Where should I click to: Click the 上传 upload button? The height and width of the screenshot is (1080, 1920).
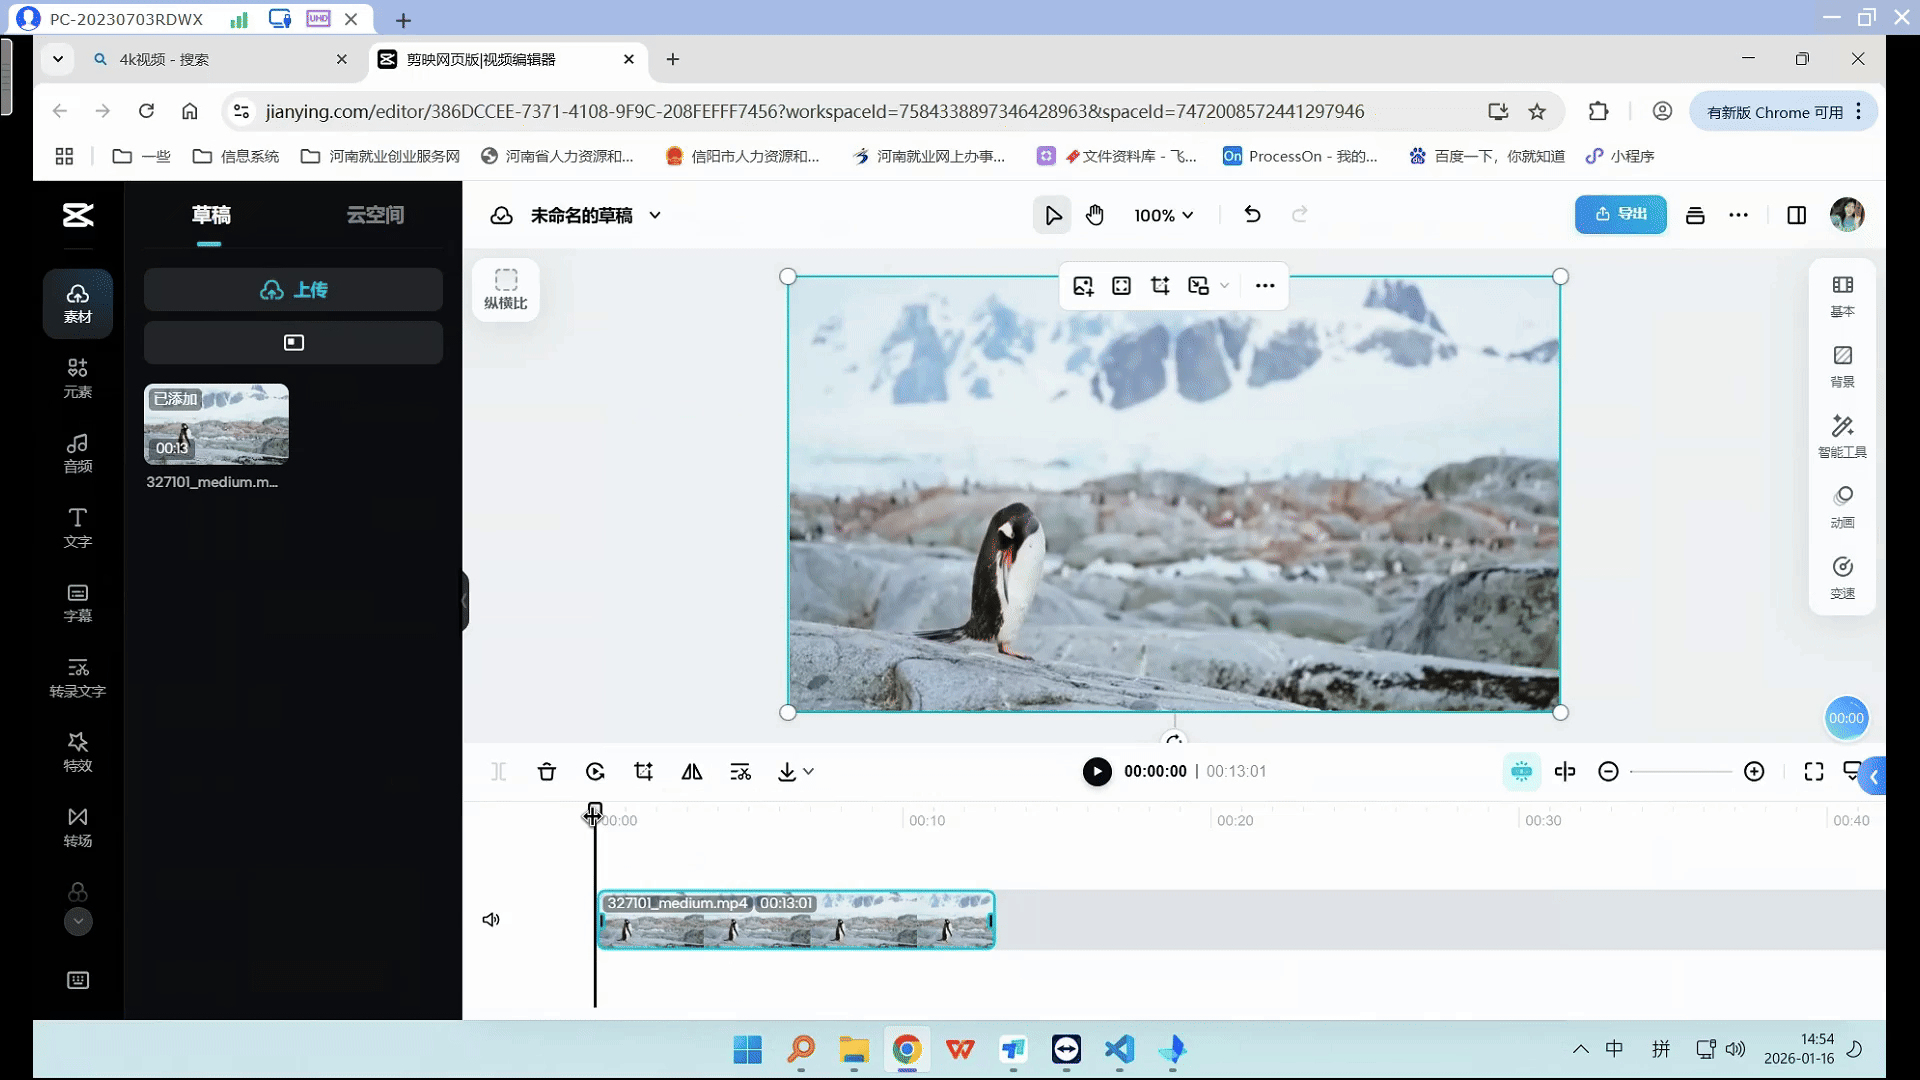[x=293, y=290]
